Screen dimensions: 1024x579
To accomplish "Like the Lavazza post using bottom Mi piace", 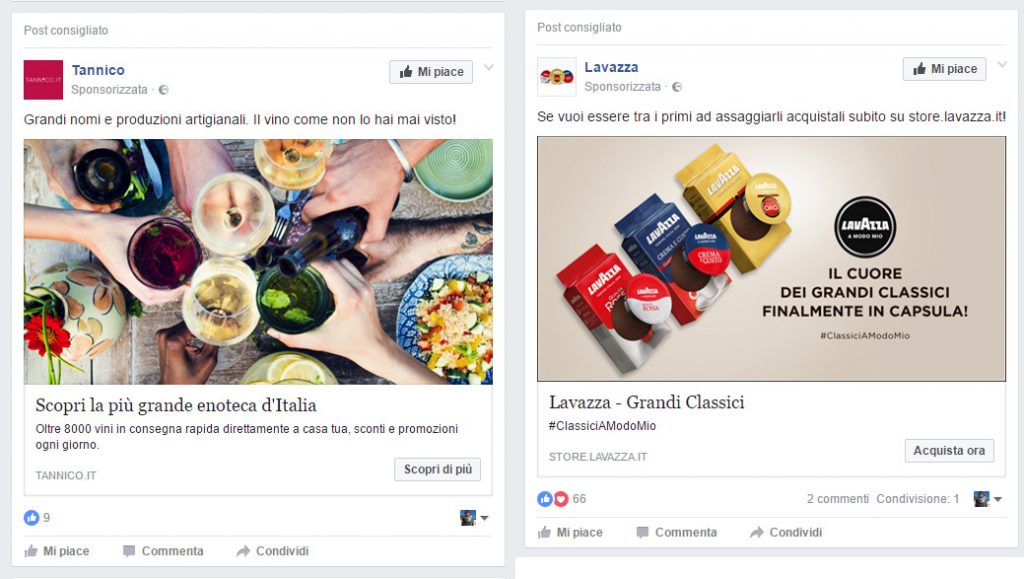I will [570, 532].
